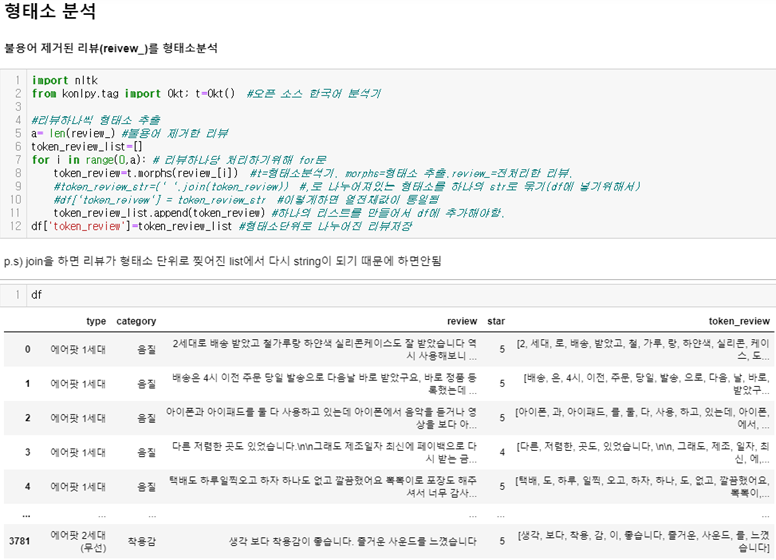
Task: Click the '음질' category cell in row 3
Action: click(146, 452)
